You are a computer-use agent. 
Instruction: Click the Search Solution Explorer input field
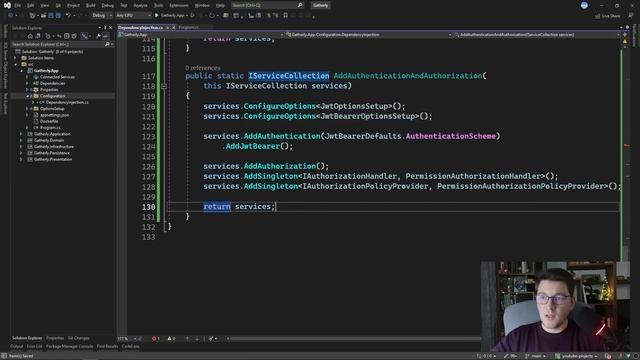tap(57, 44)
